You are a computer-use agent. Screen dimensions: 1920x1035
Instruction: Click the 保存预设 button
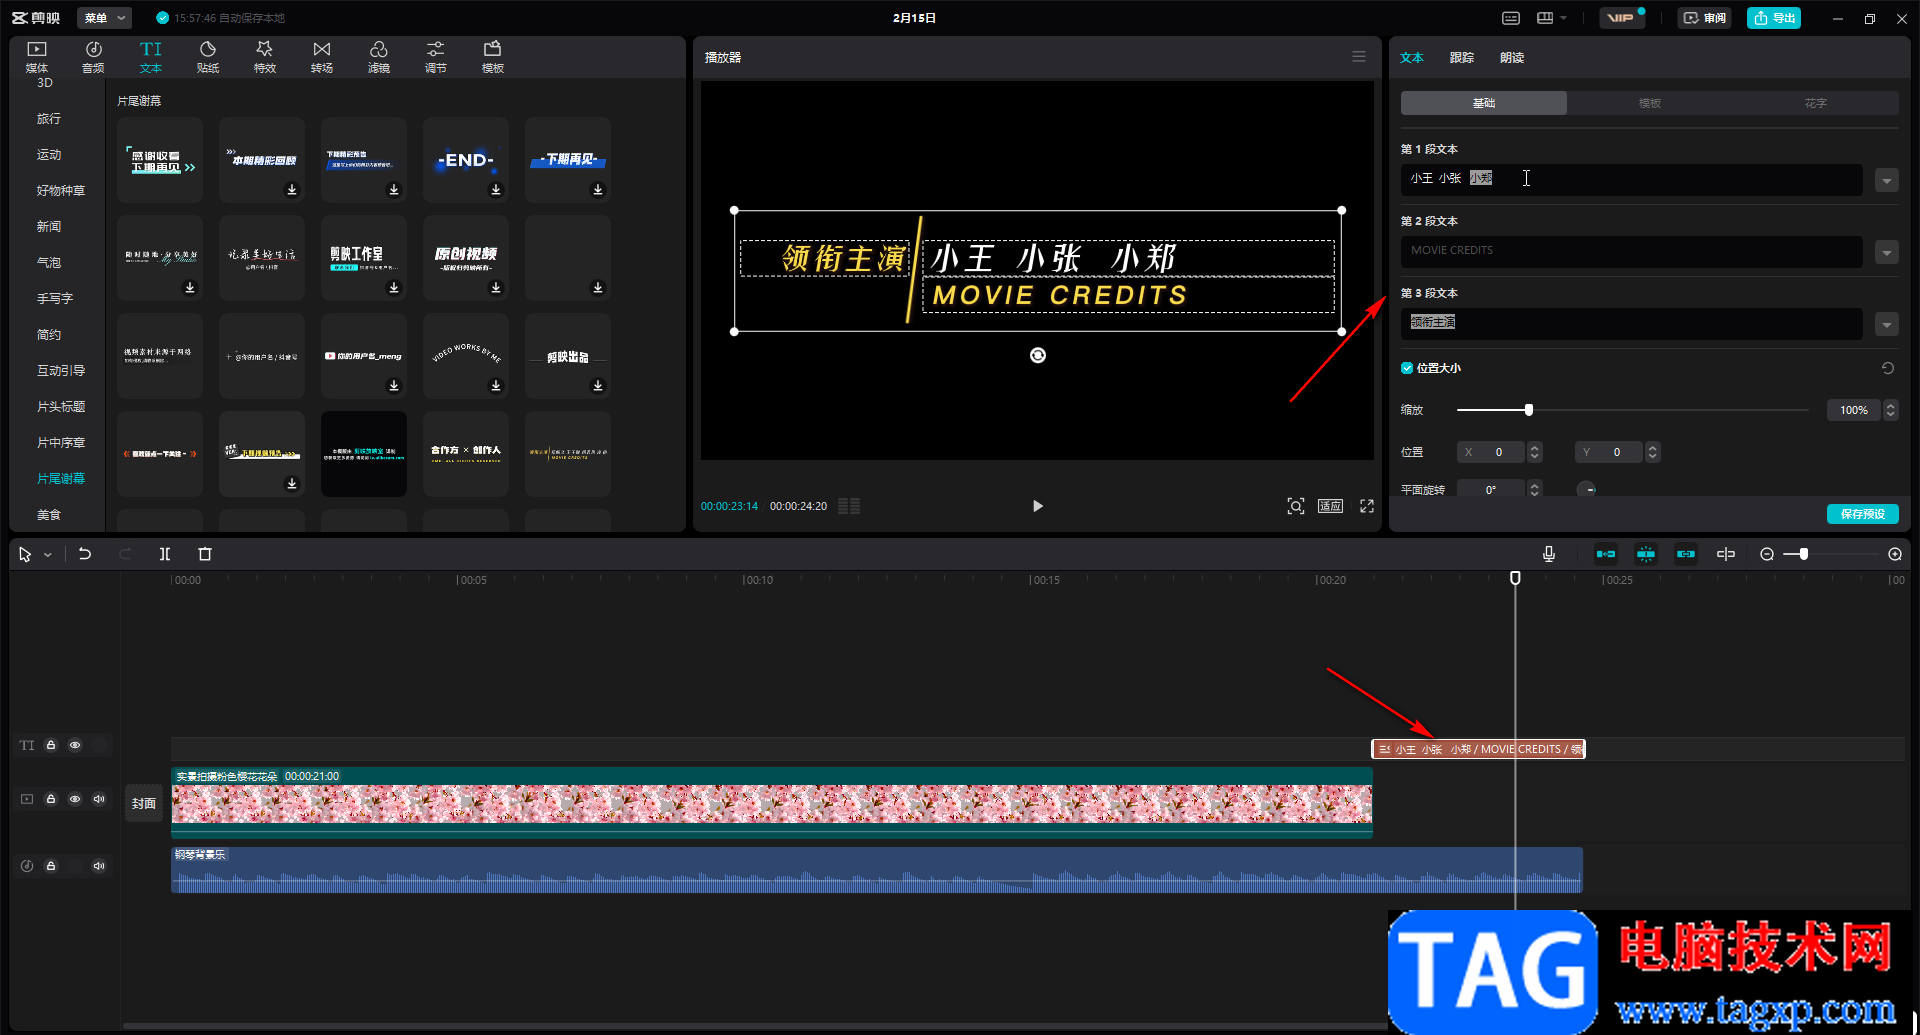pyautogui.click(x=1863, y=514)
